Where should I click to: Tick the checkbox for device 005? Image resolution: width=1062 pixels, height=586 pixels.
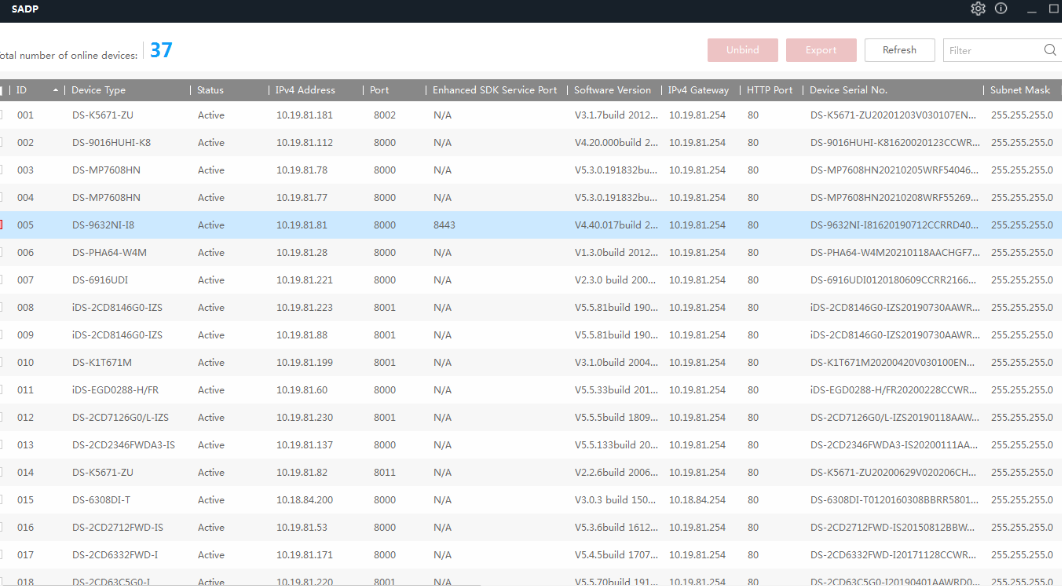point(1,224)
